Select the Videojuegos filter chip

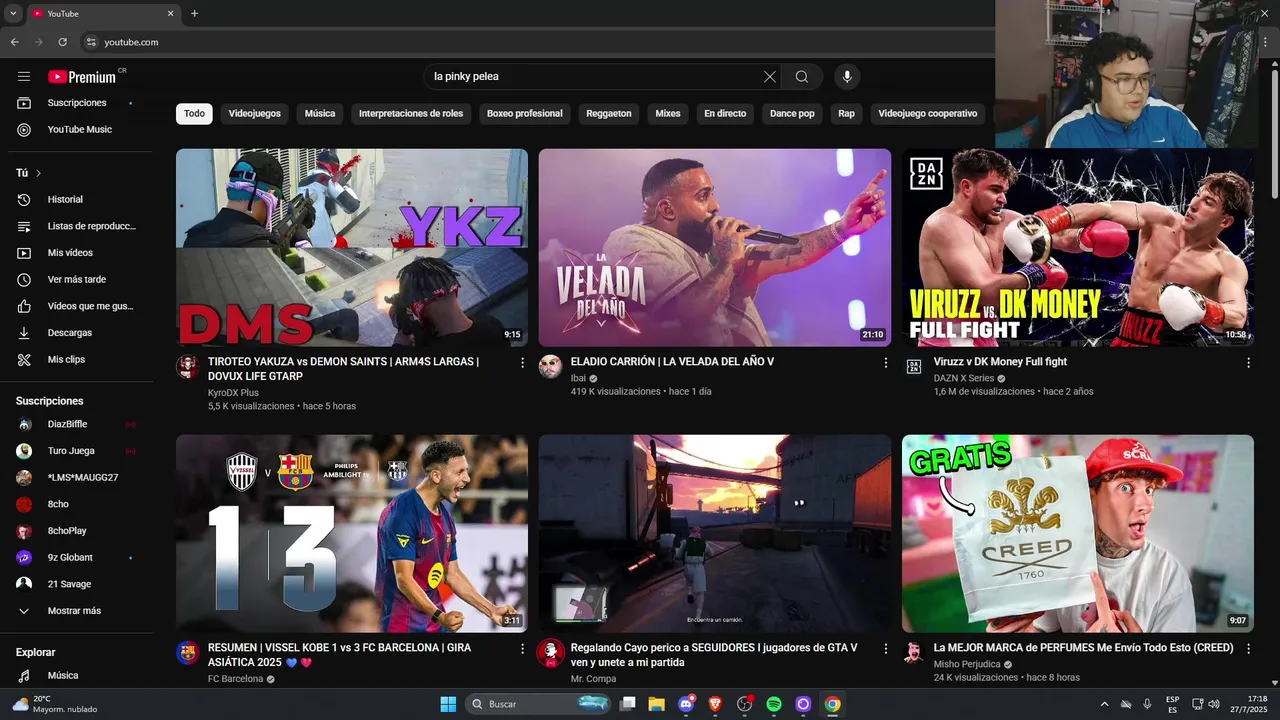click(x=255, y=114)
